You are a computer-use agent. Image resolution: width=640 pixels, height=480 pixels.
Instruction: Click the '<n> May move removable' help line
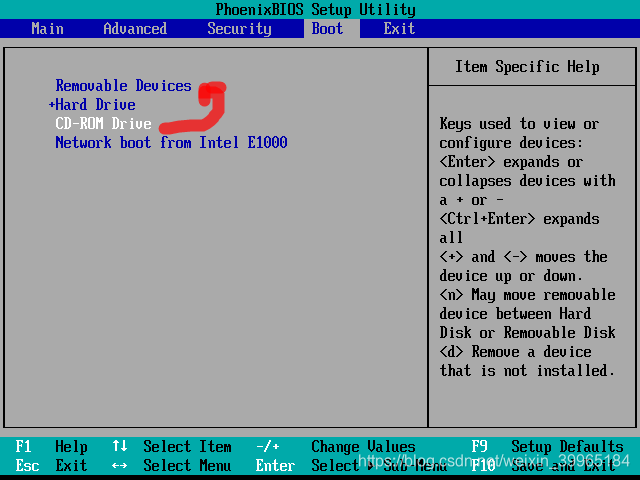527,295
